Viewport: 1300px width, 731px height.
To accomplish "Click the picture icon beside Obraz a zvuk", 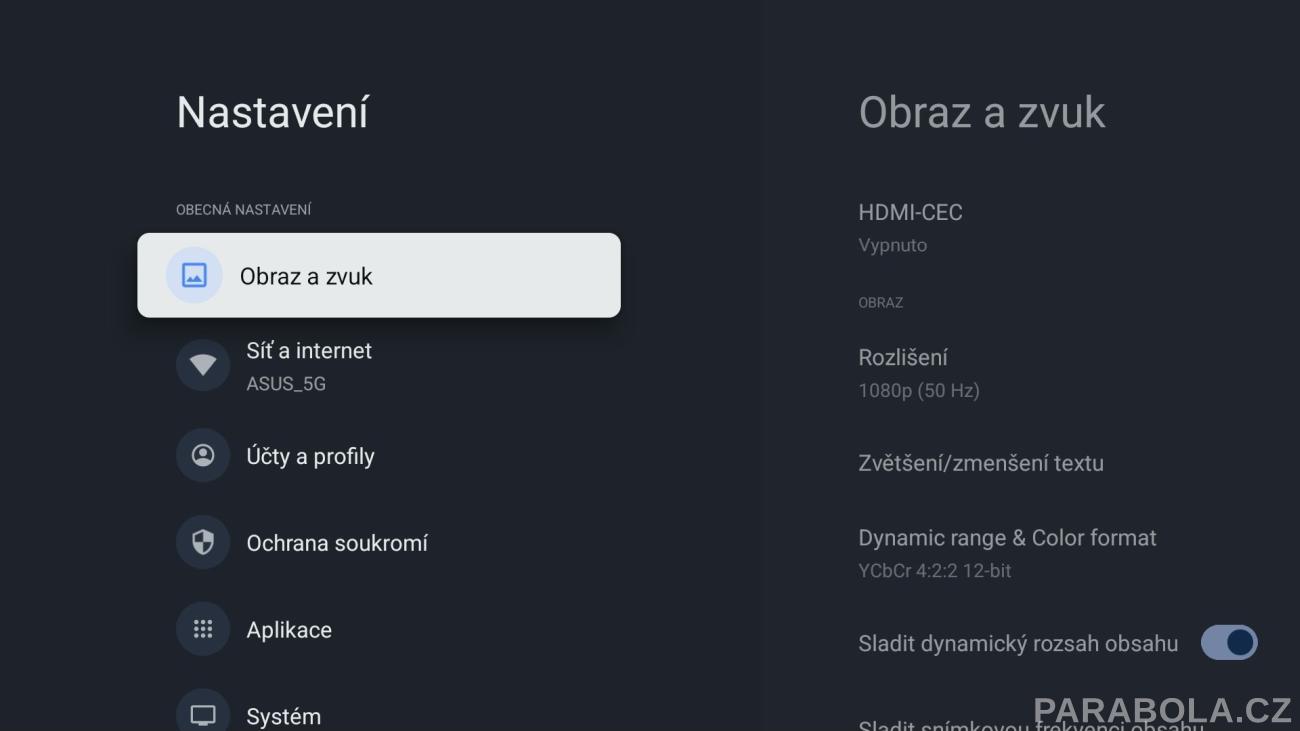I will coord(194,275).
